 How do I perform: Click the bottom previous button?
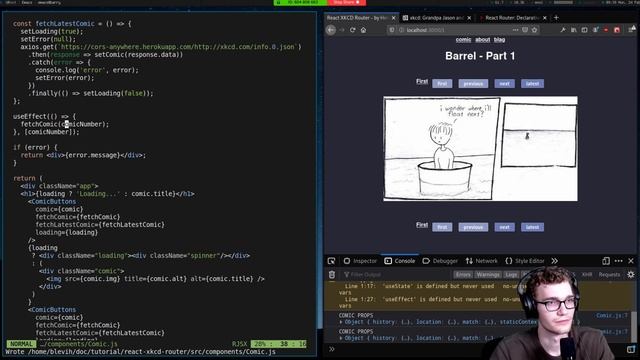(473, 227)
